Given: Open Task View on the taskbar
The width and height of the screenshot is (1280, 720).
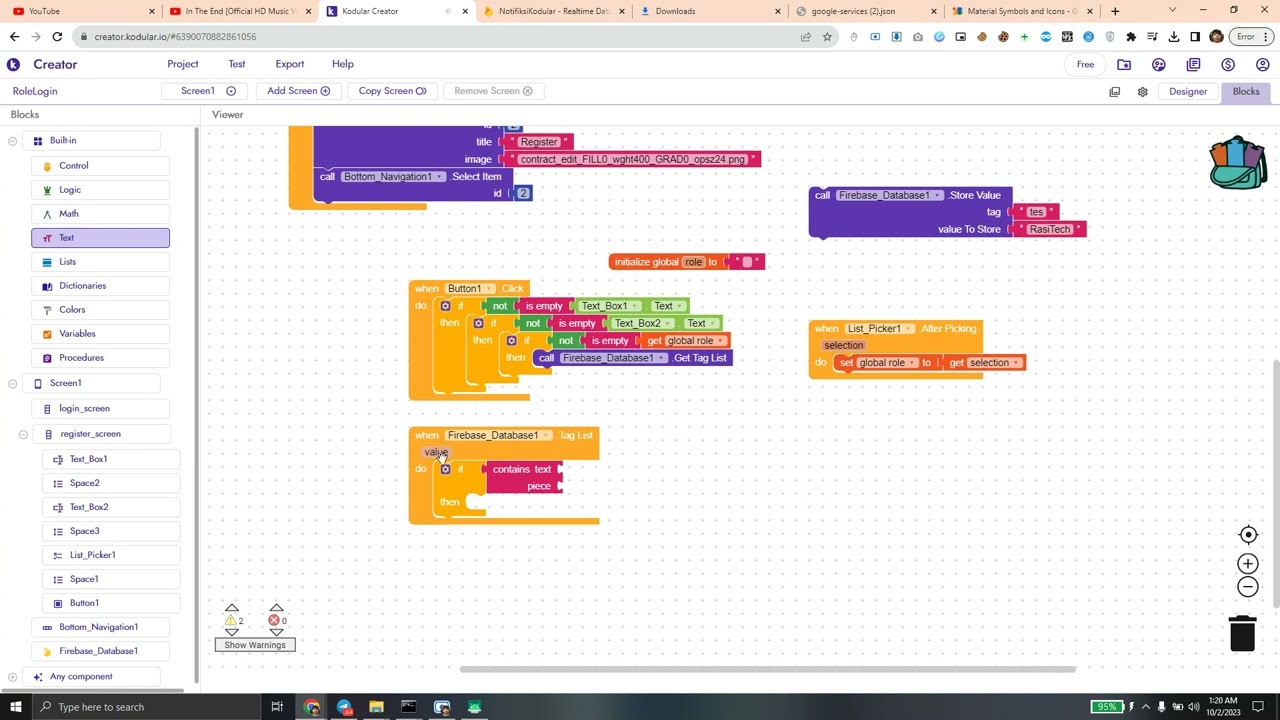Looking at the screenshot, I should 277,707.
